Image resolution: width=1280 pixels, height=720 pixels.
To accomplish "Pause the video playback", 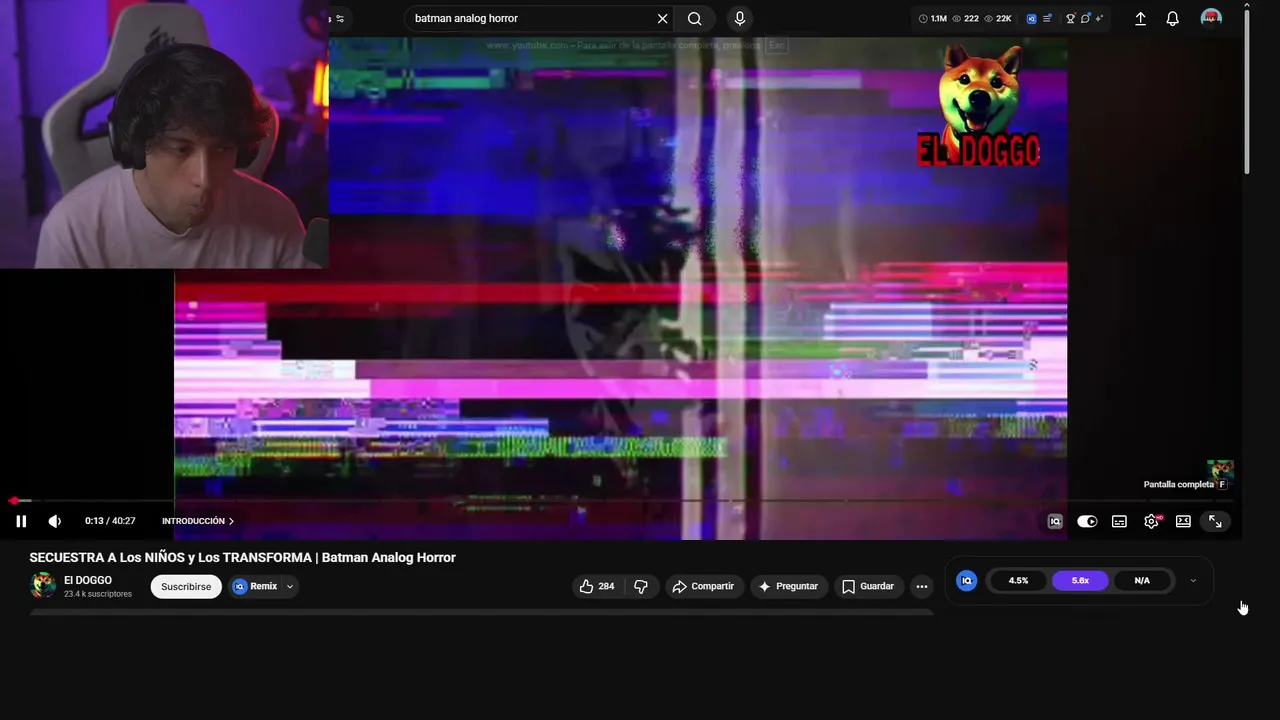I will (21, 521).
